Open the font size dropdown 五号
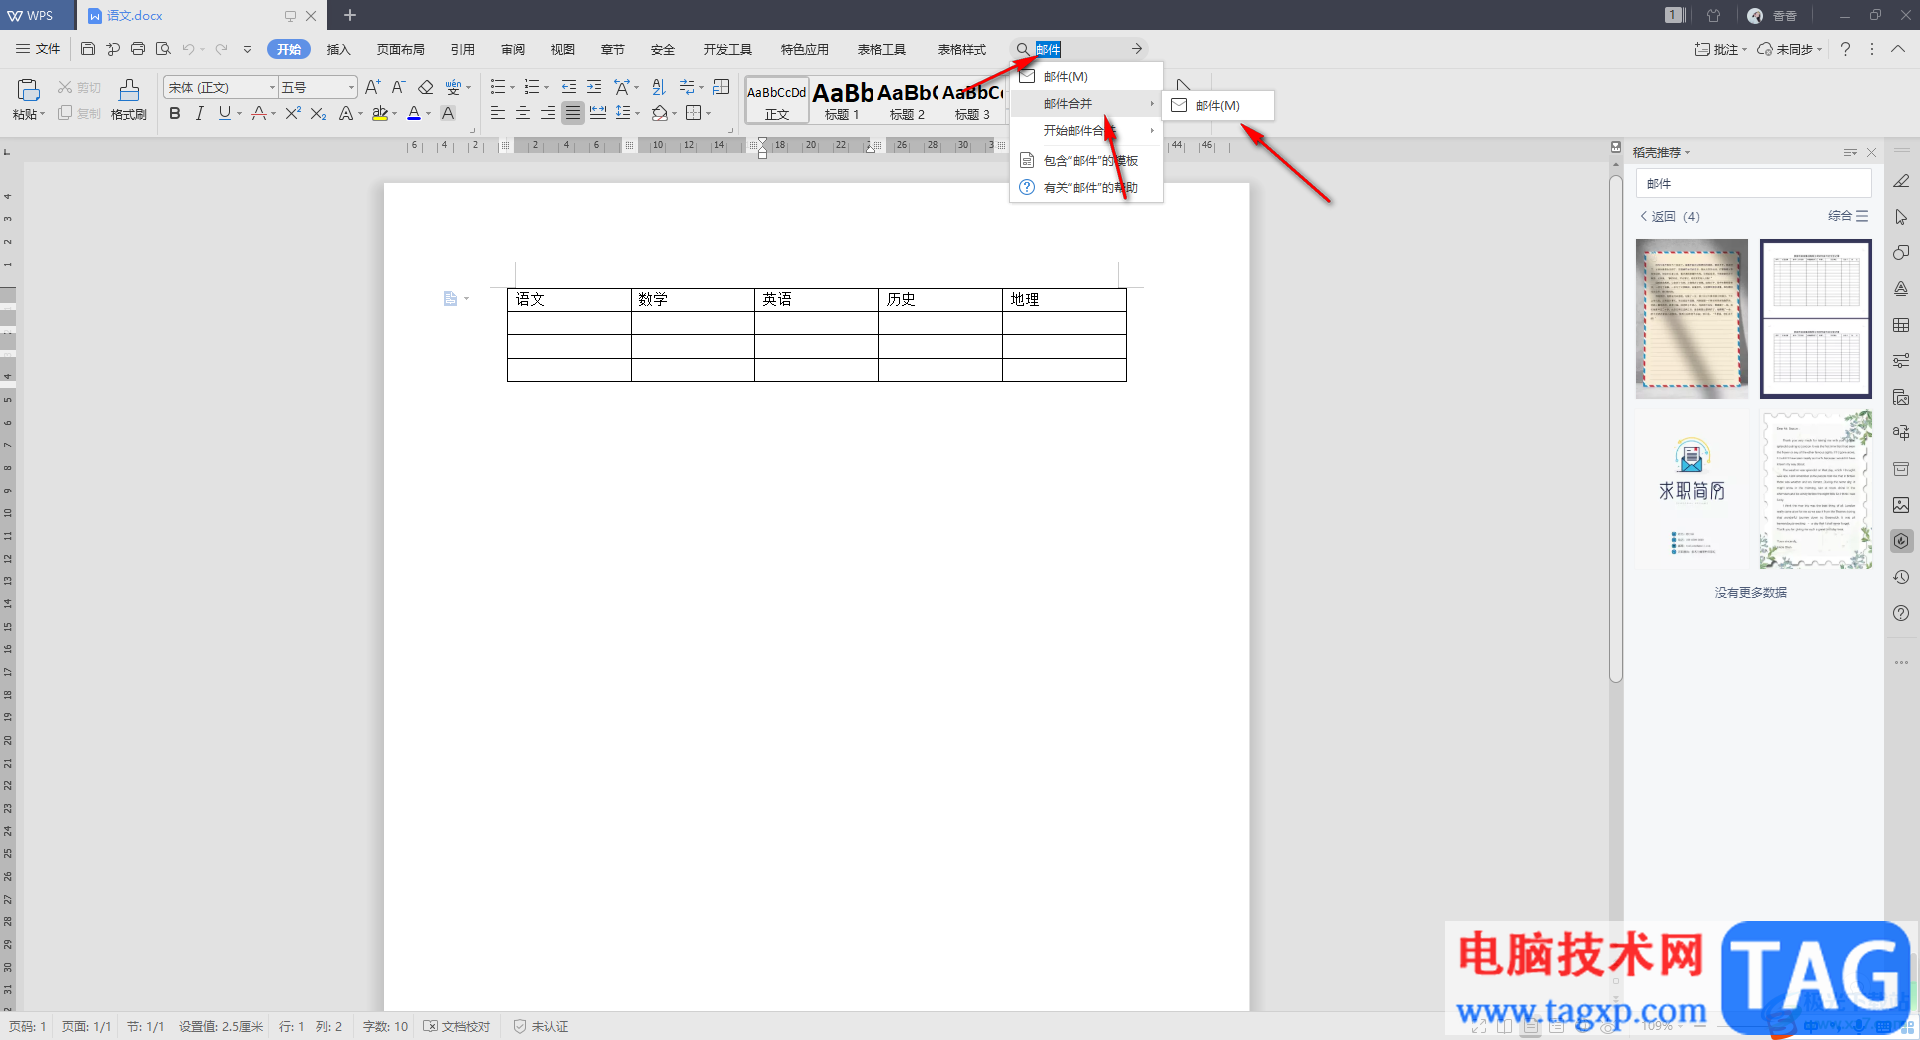Image resolution: width=1920 pixels, height=1040 pixels. pos(351,88)
